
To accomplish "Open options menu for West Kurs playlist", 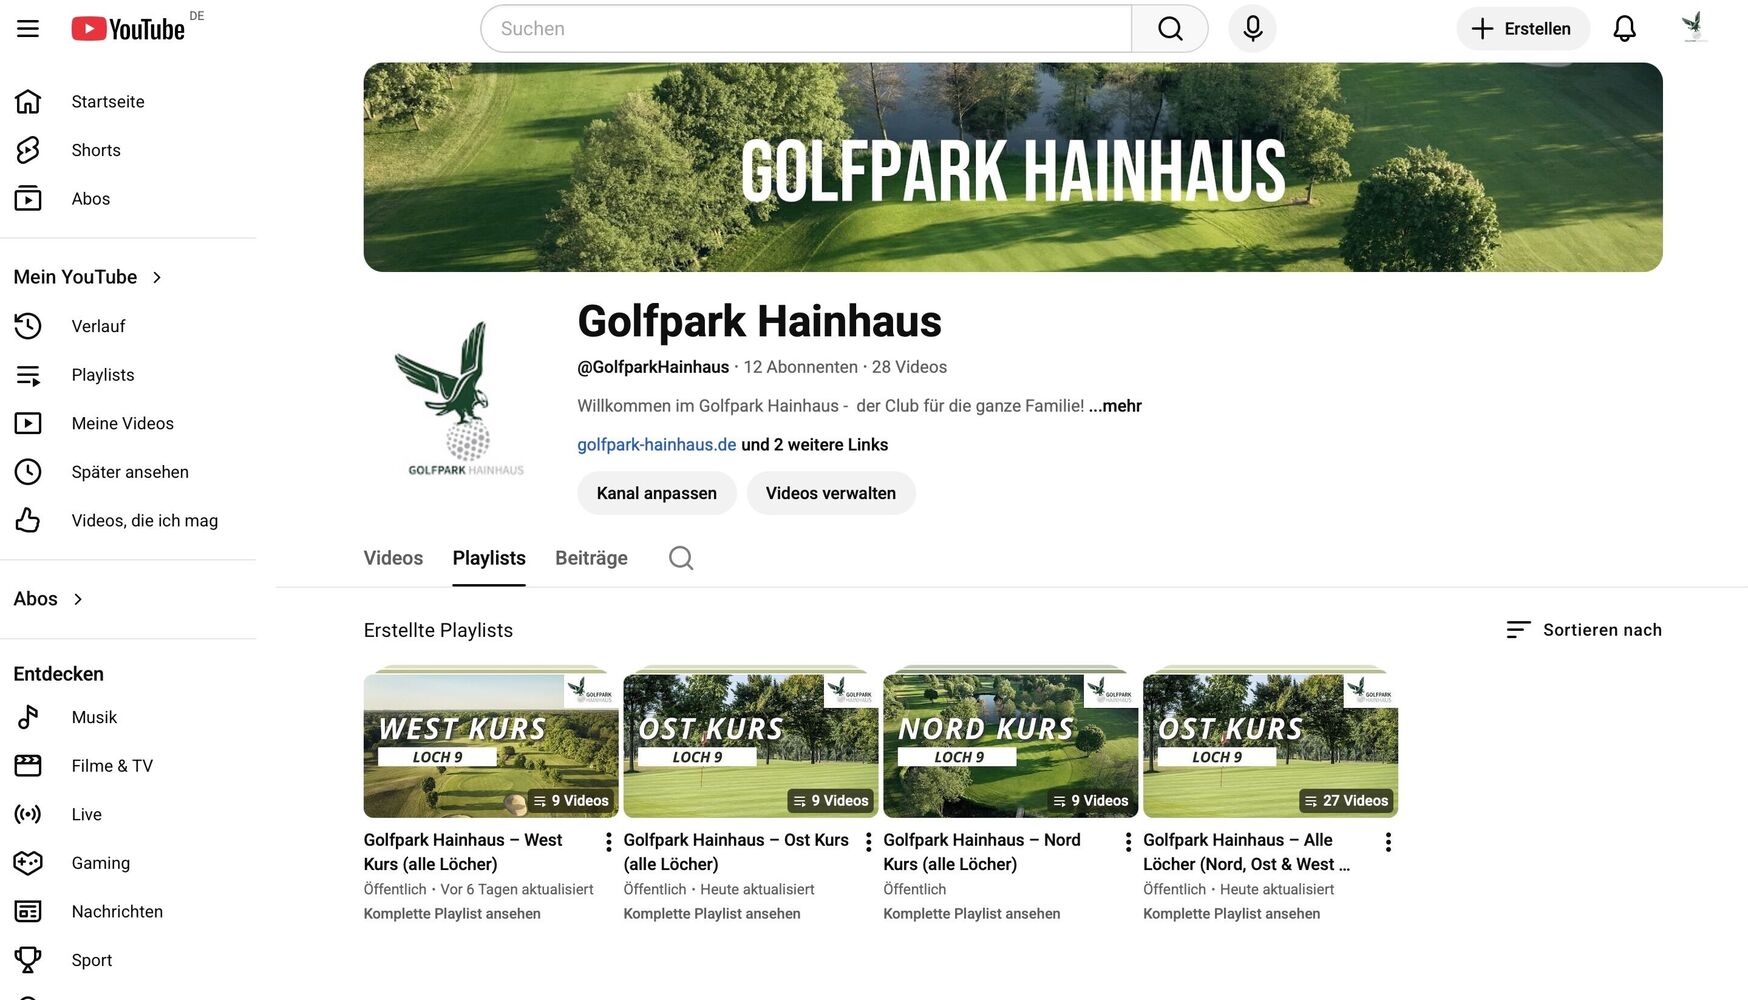I will 608,842.
